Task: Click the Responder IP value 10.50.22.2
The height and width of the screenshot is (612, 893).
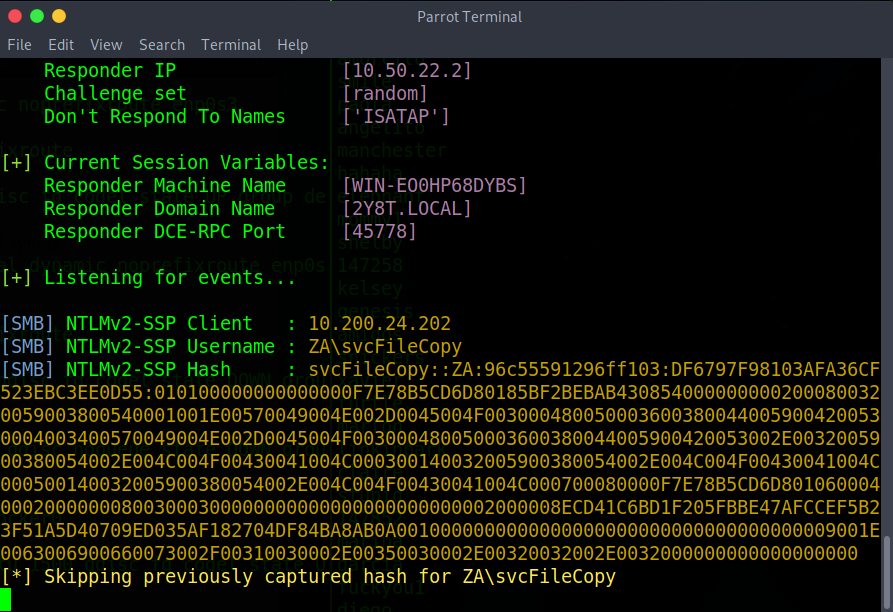Action: (407, 71)
